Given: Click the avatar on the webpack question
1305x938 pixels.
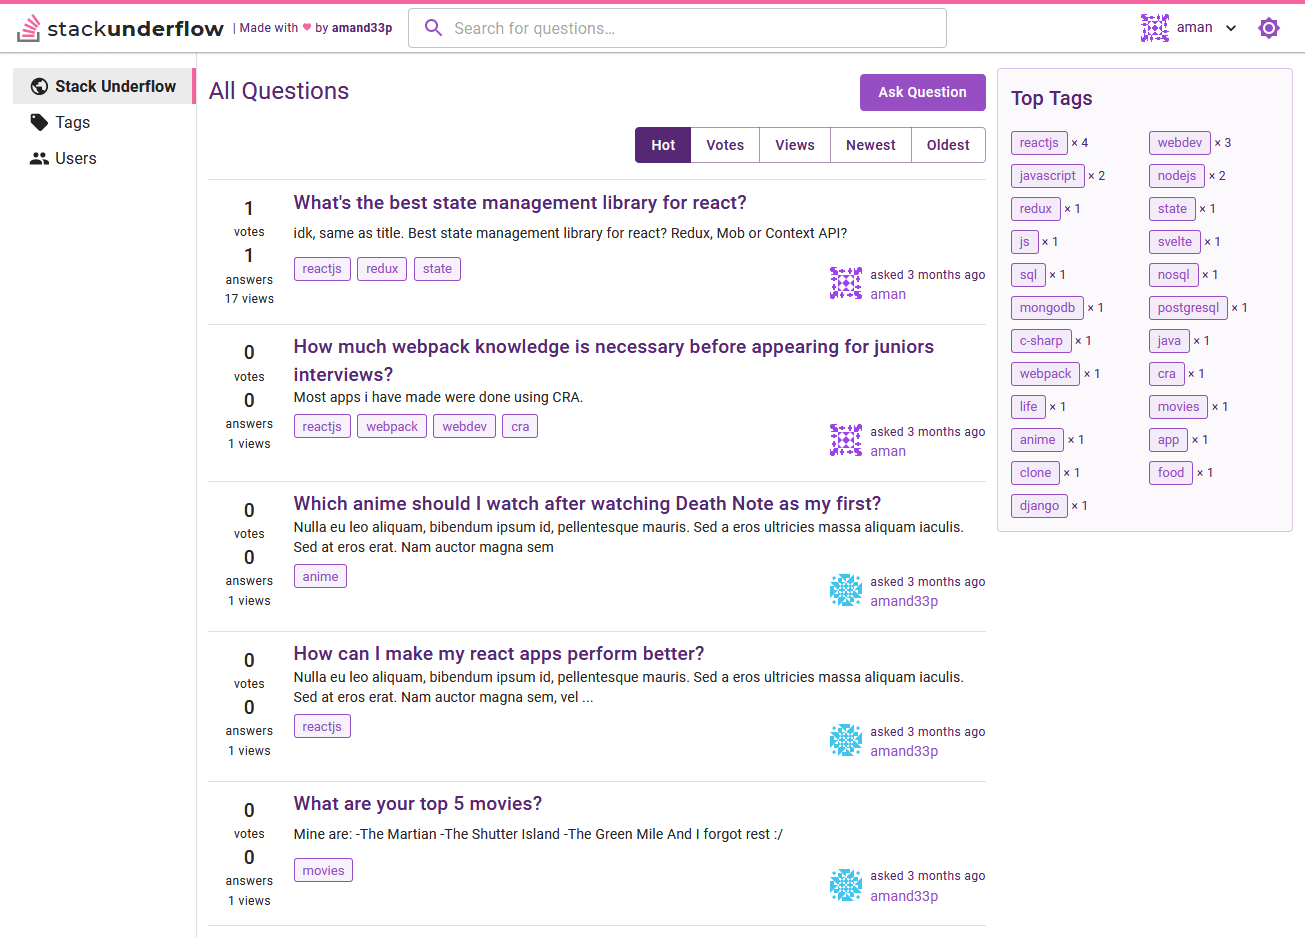Looking at the screenshot, I should [846, 440].
